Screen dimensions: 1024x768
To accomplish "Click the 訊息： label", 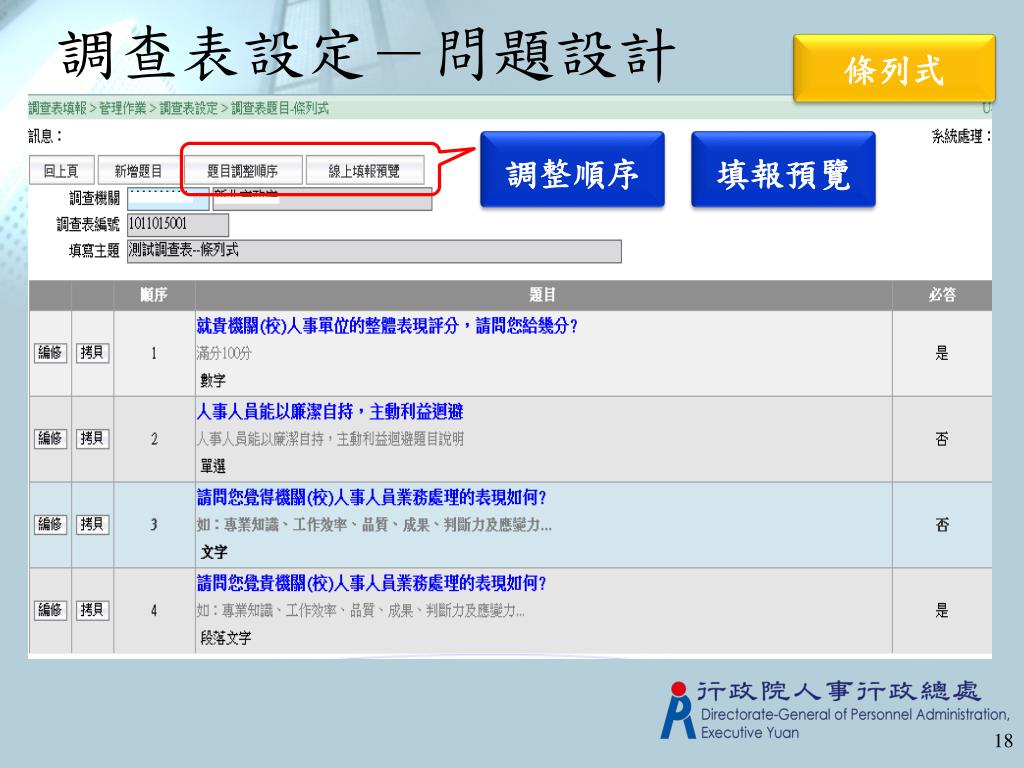I will [x=45, y=136].
